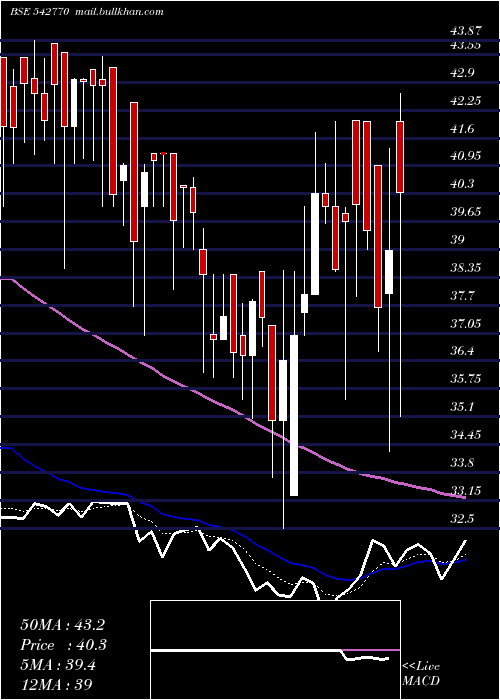Click the 39.65 price axis label
Viewport: 500px width, 700px height.
[x=466, y=211]
